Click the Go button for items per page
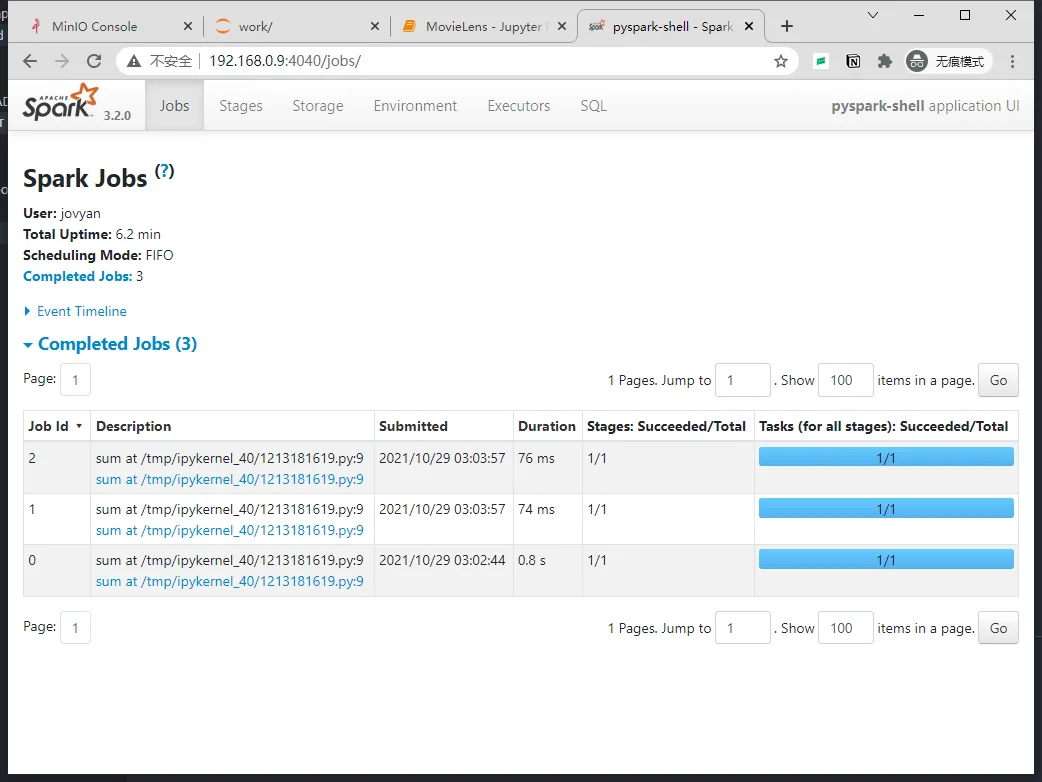This screenshot has width=1042, height=782. click(x=997, y=380)
